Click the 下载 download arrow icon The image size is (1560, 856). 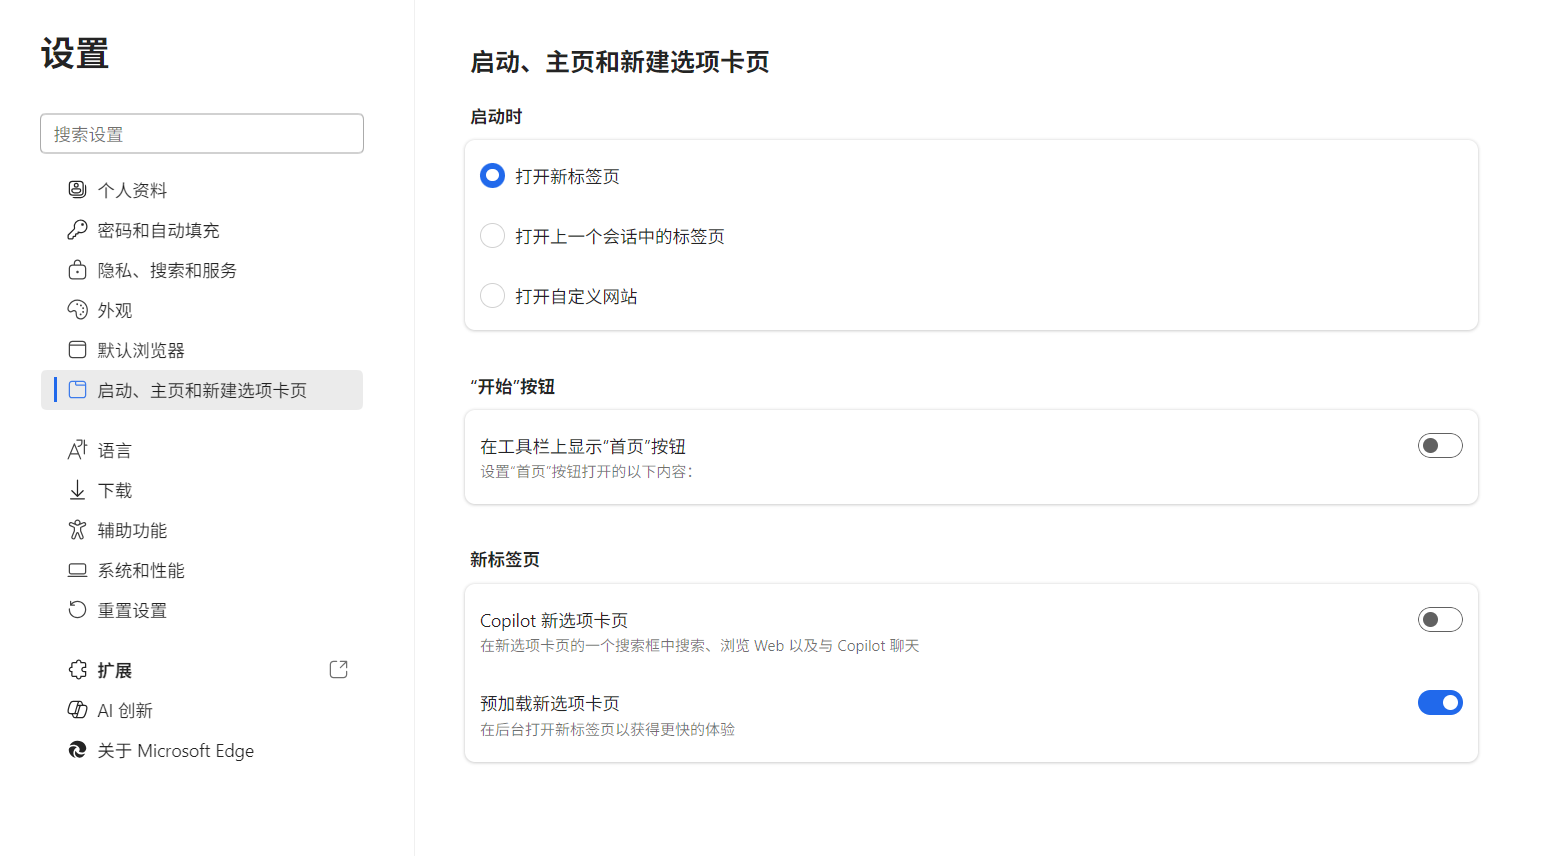click(77, 490)
